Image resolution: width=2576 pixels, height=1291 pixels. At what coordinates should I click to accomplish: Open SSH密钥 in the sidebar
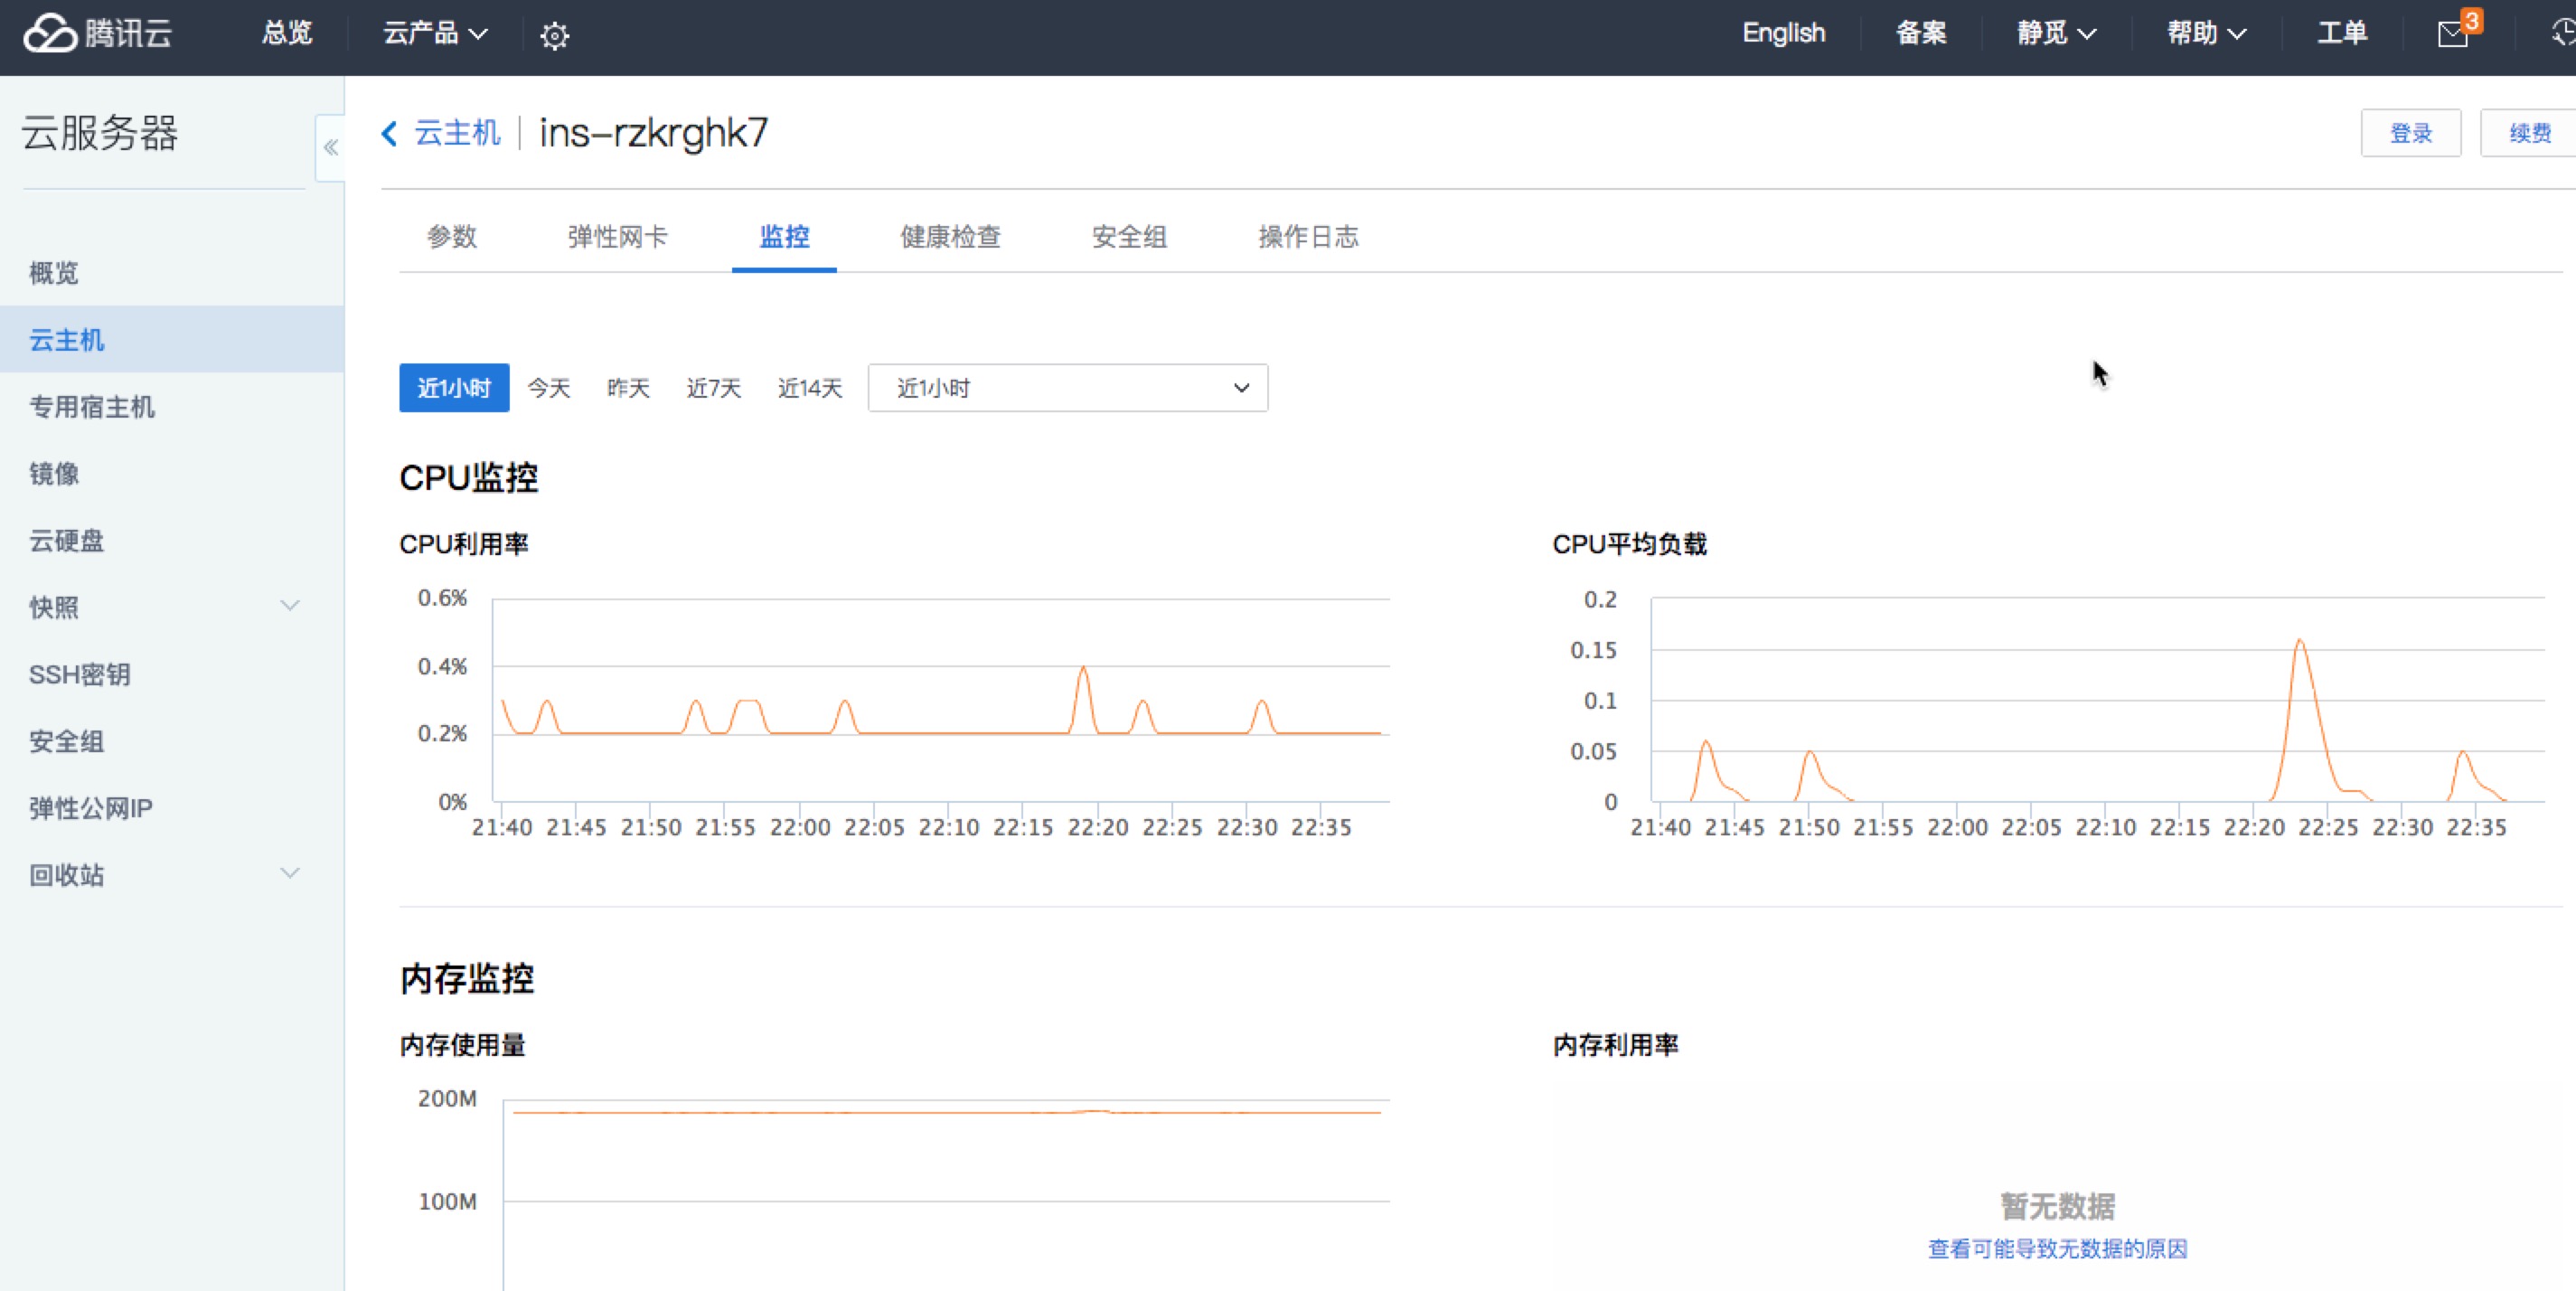pyautogui.click(x=80, y=675)
